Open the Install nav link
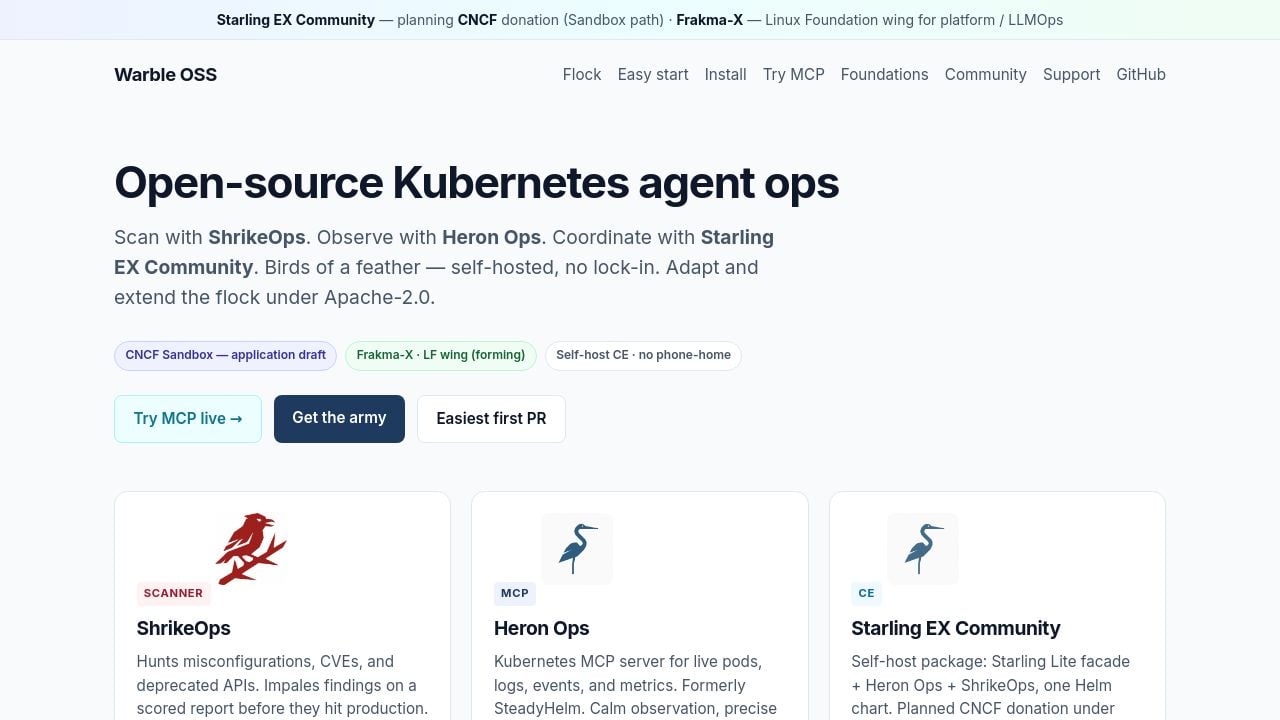 click(x=726, y=74)
